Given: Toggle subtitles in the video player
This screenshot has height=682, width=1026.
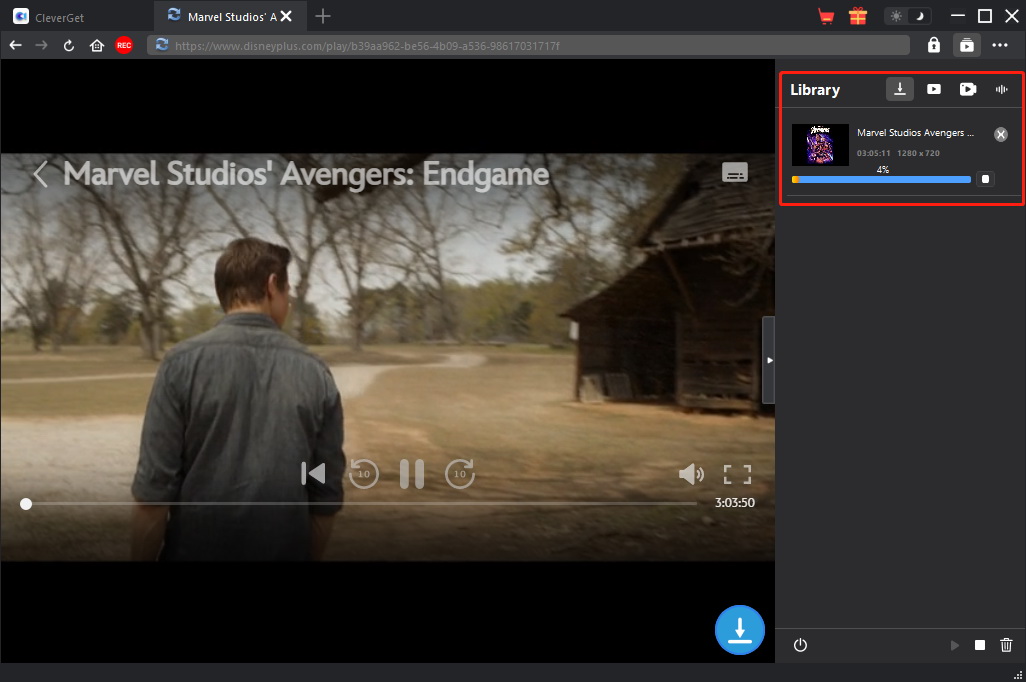Looking at the screenshot, I should pos(735,173).
